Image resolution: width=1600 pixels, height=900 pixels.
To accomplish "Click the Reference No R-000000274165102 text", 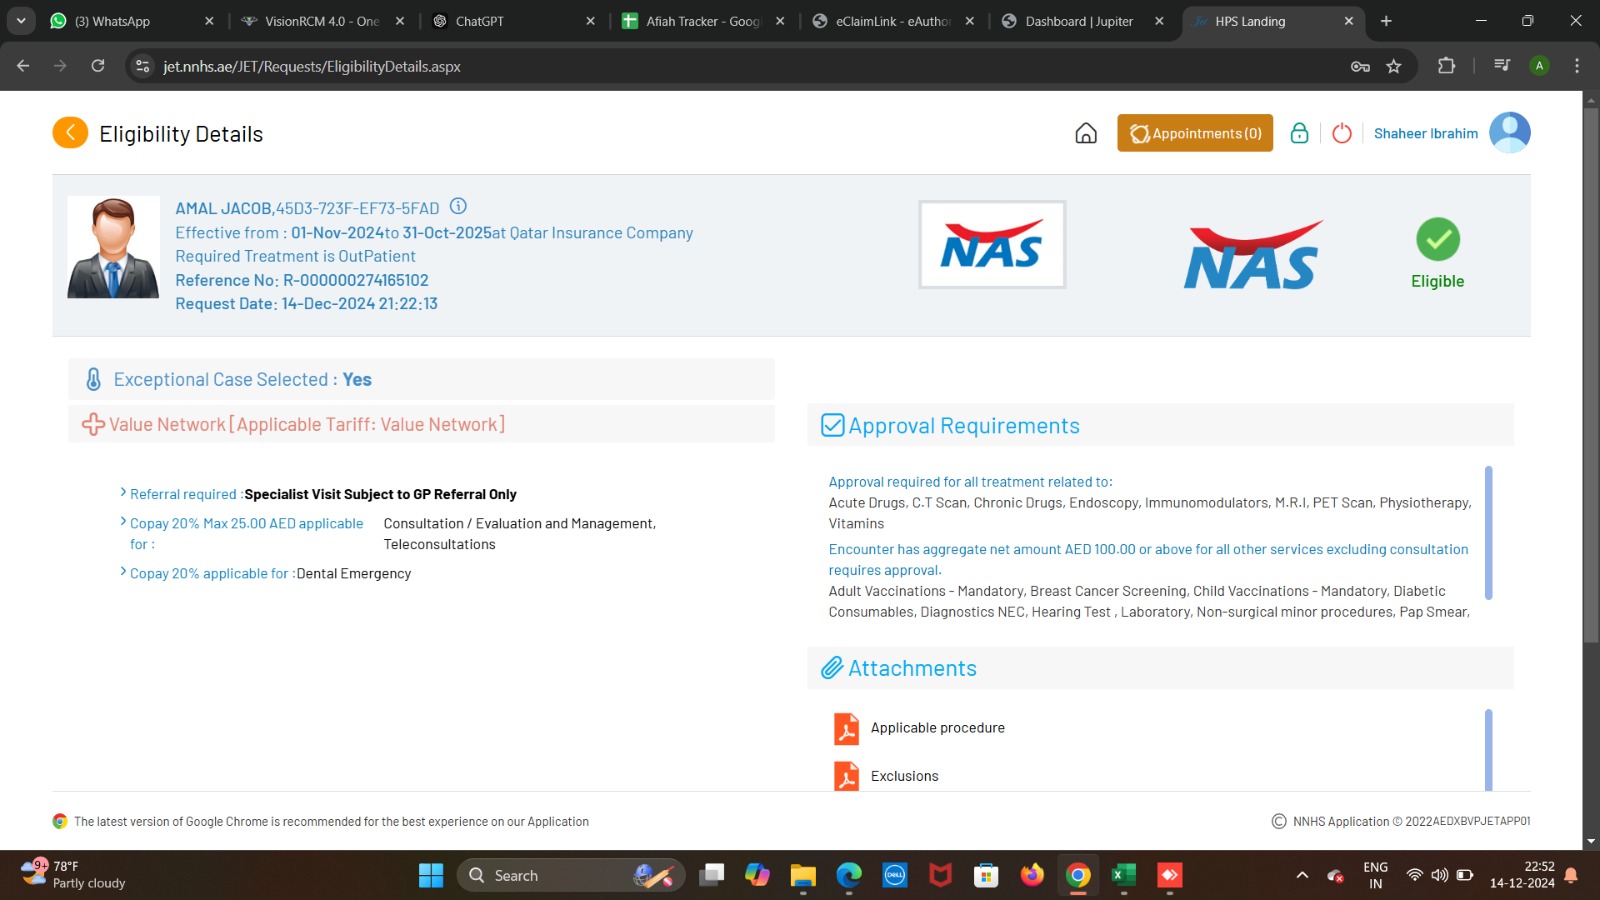I will click(x=302, y=280).
